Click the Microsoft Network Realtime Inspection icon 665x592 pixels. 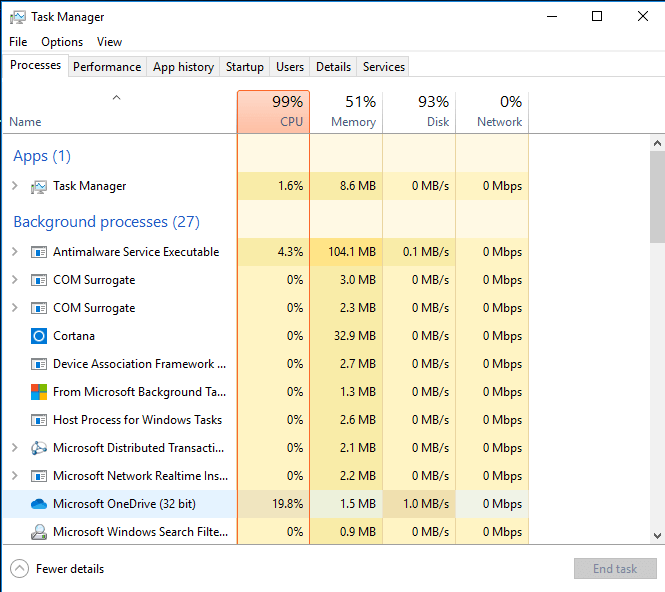(x=39, y=476)
